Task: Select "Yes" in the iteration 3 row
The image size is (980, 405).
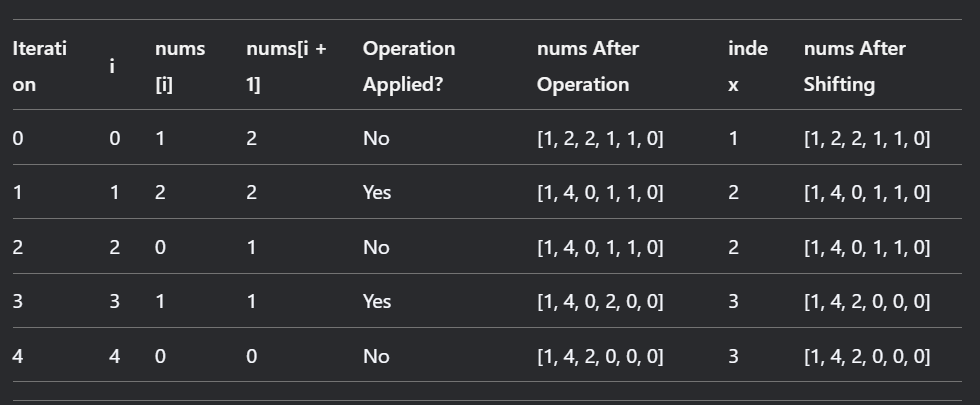Action: click(x=377, y=301)
